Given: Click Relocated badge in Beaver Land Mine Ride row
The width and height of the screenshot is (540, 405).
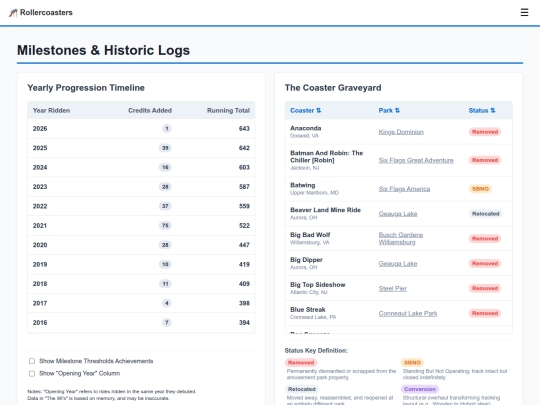Looking at the screenshot, I should click(x=486, y=214).
